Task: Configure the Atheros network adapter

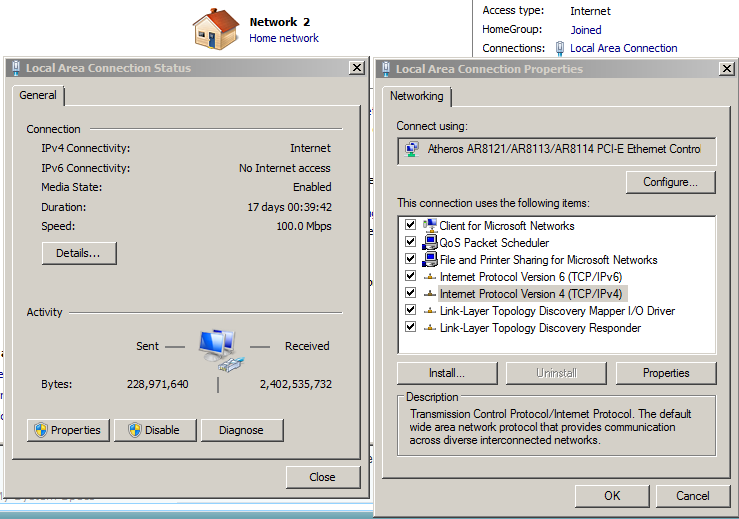Action: [671, 182]
